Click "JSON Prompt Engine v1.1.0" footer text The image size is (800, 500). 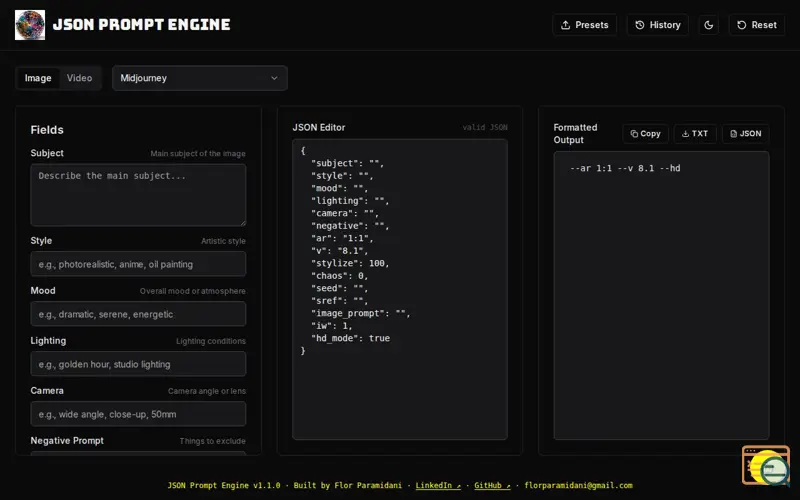[223, 486]
